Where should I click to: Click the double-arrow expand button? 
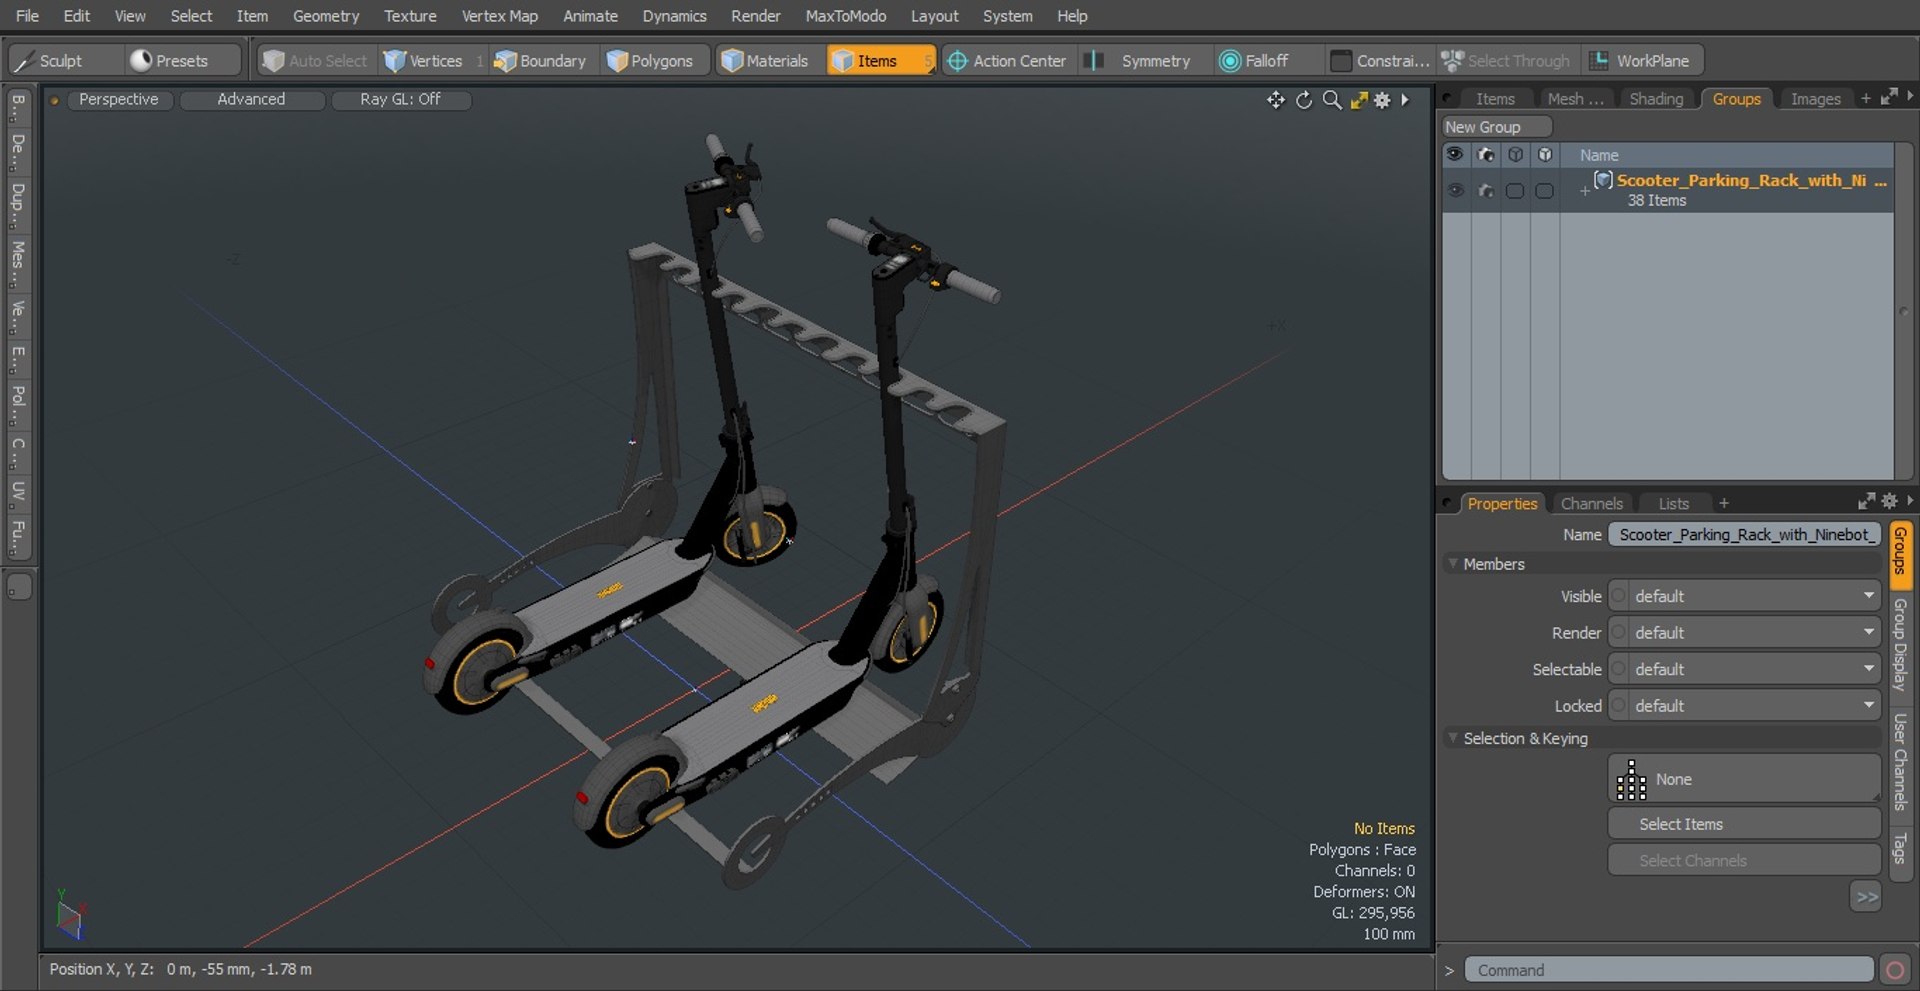pyautogui.click(x=1866, y=897)
